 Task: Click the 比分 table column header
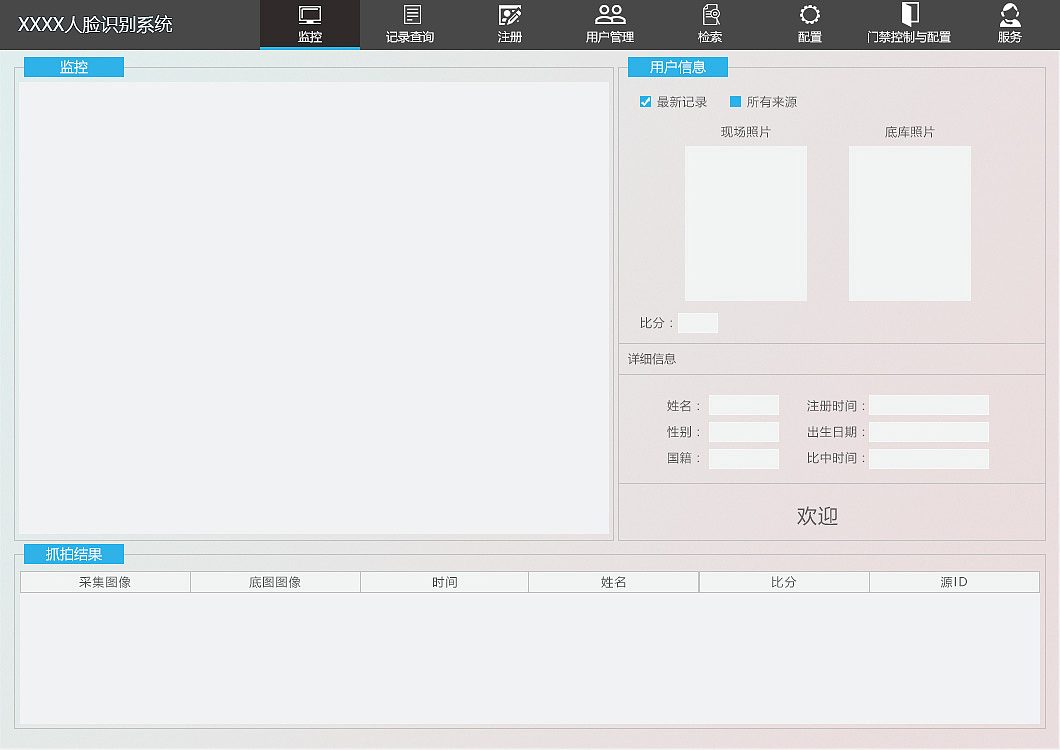click(x=784, y=582)
